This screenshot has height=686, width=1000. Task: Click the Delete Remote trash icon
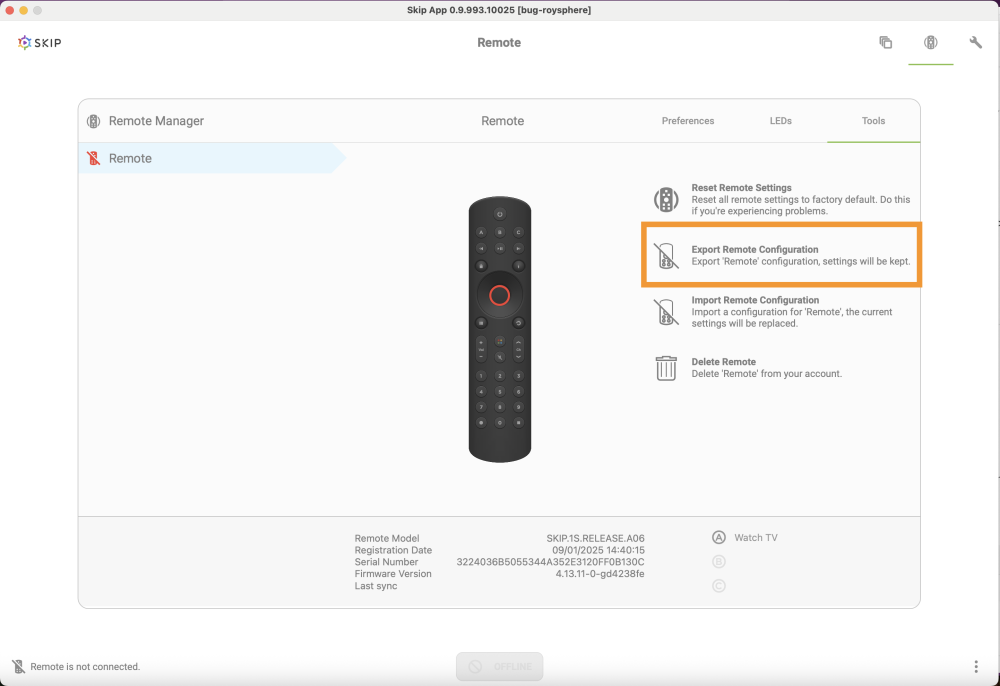tap(666, 368)
